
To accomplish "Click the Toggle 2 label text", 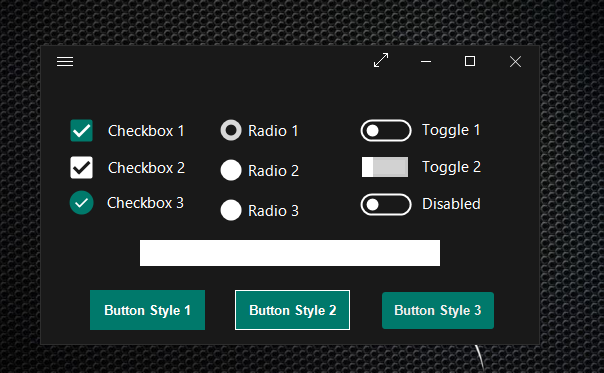I will (x=451, y=167).
